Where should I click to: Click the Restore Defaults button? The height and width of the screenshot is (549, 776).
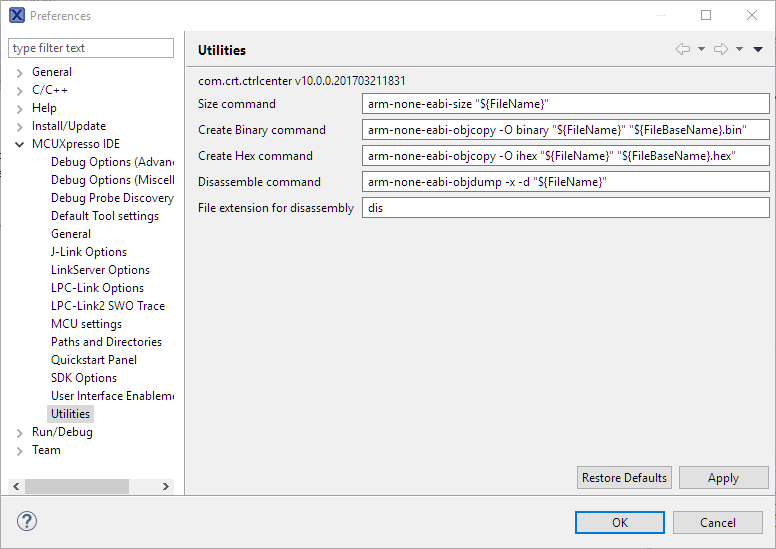pos(625,478)
